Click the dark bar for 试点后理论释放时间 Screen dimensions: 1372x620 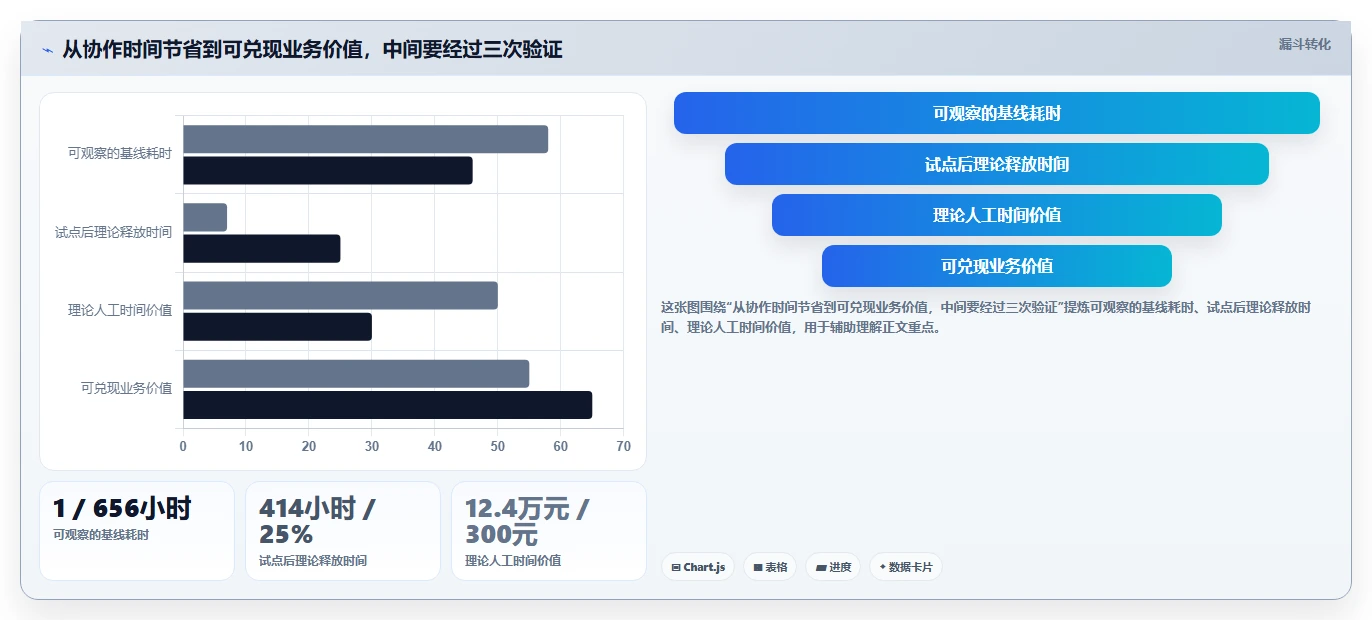pos(261,248)
